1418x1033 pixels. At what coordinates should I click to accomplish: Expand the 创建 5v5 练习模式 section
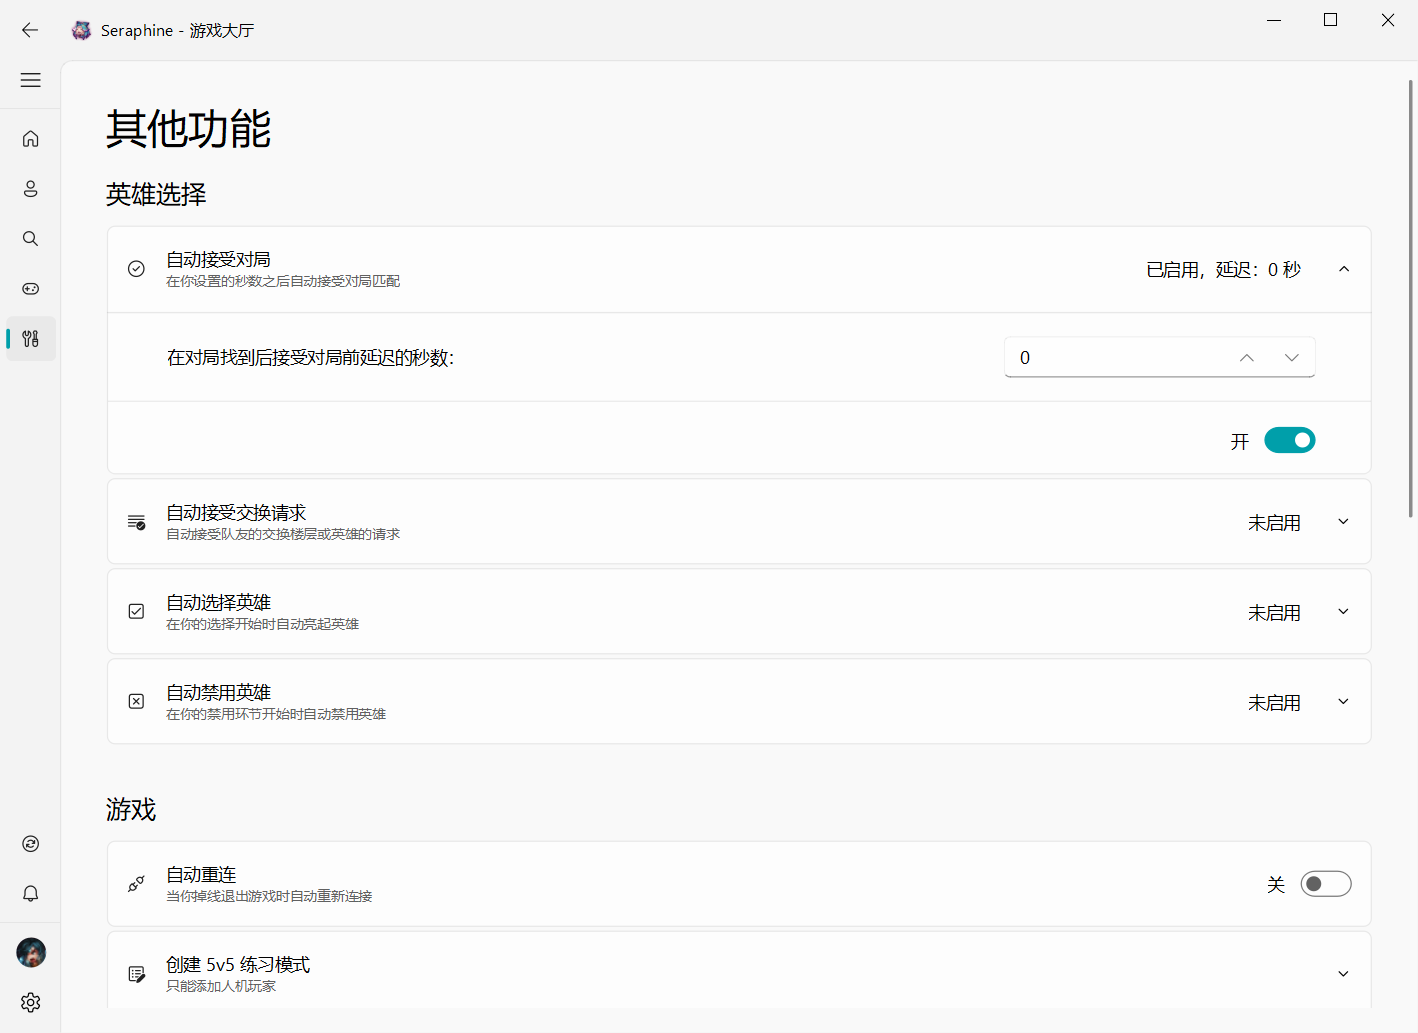pyautogui.click(x=1343, y=972)
